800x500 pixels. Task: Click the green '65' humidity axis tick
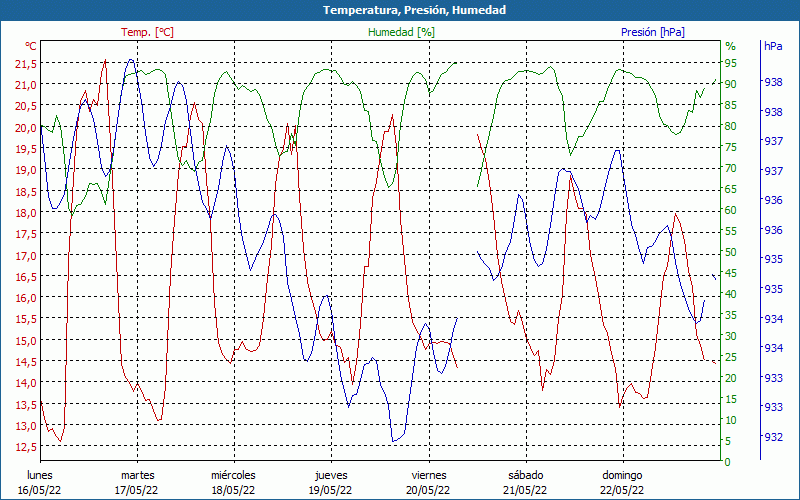click(x=731, y=189)
